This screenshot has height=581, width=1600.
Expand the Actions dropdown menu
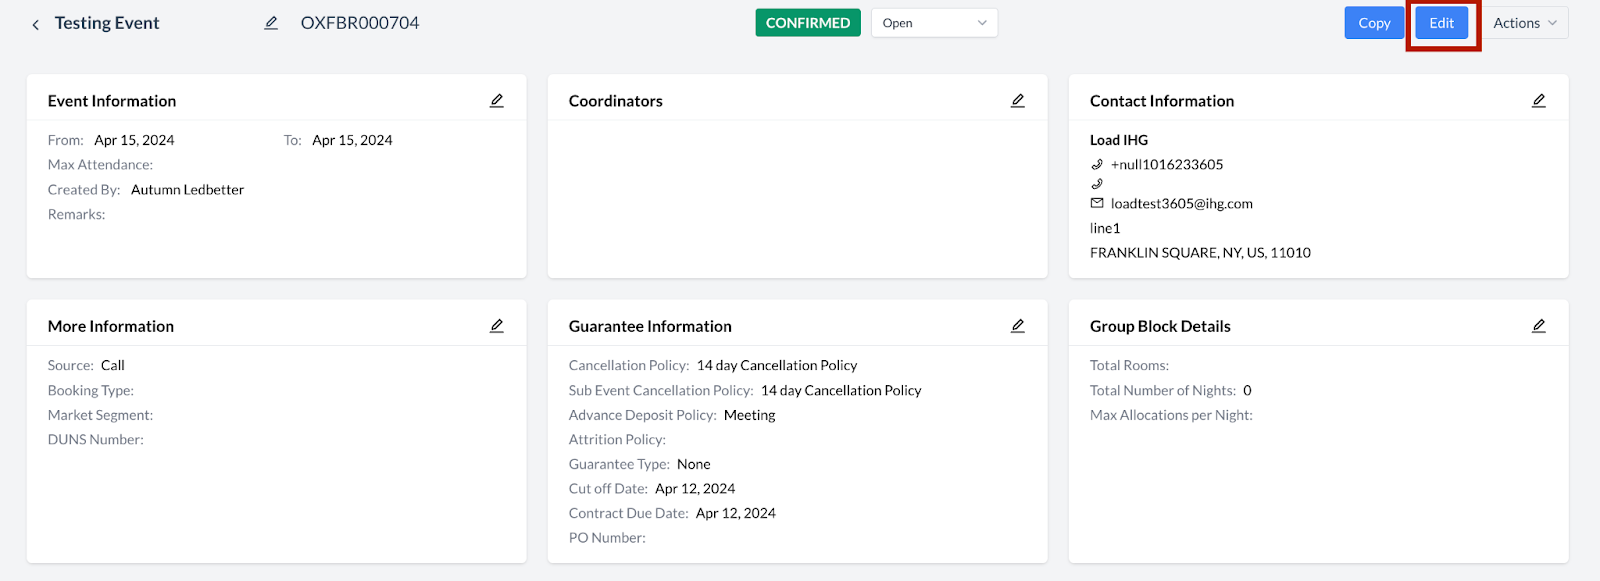coord(1525,23)
